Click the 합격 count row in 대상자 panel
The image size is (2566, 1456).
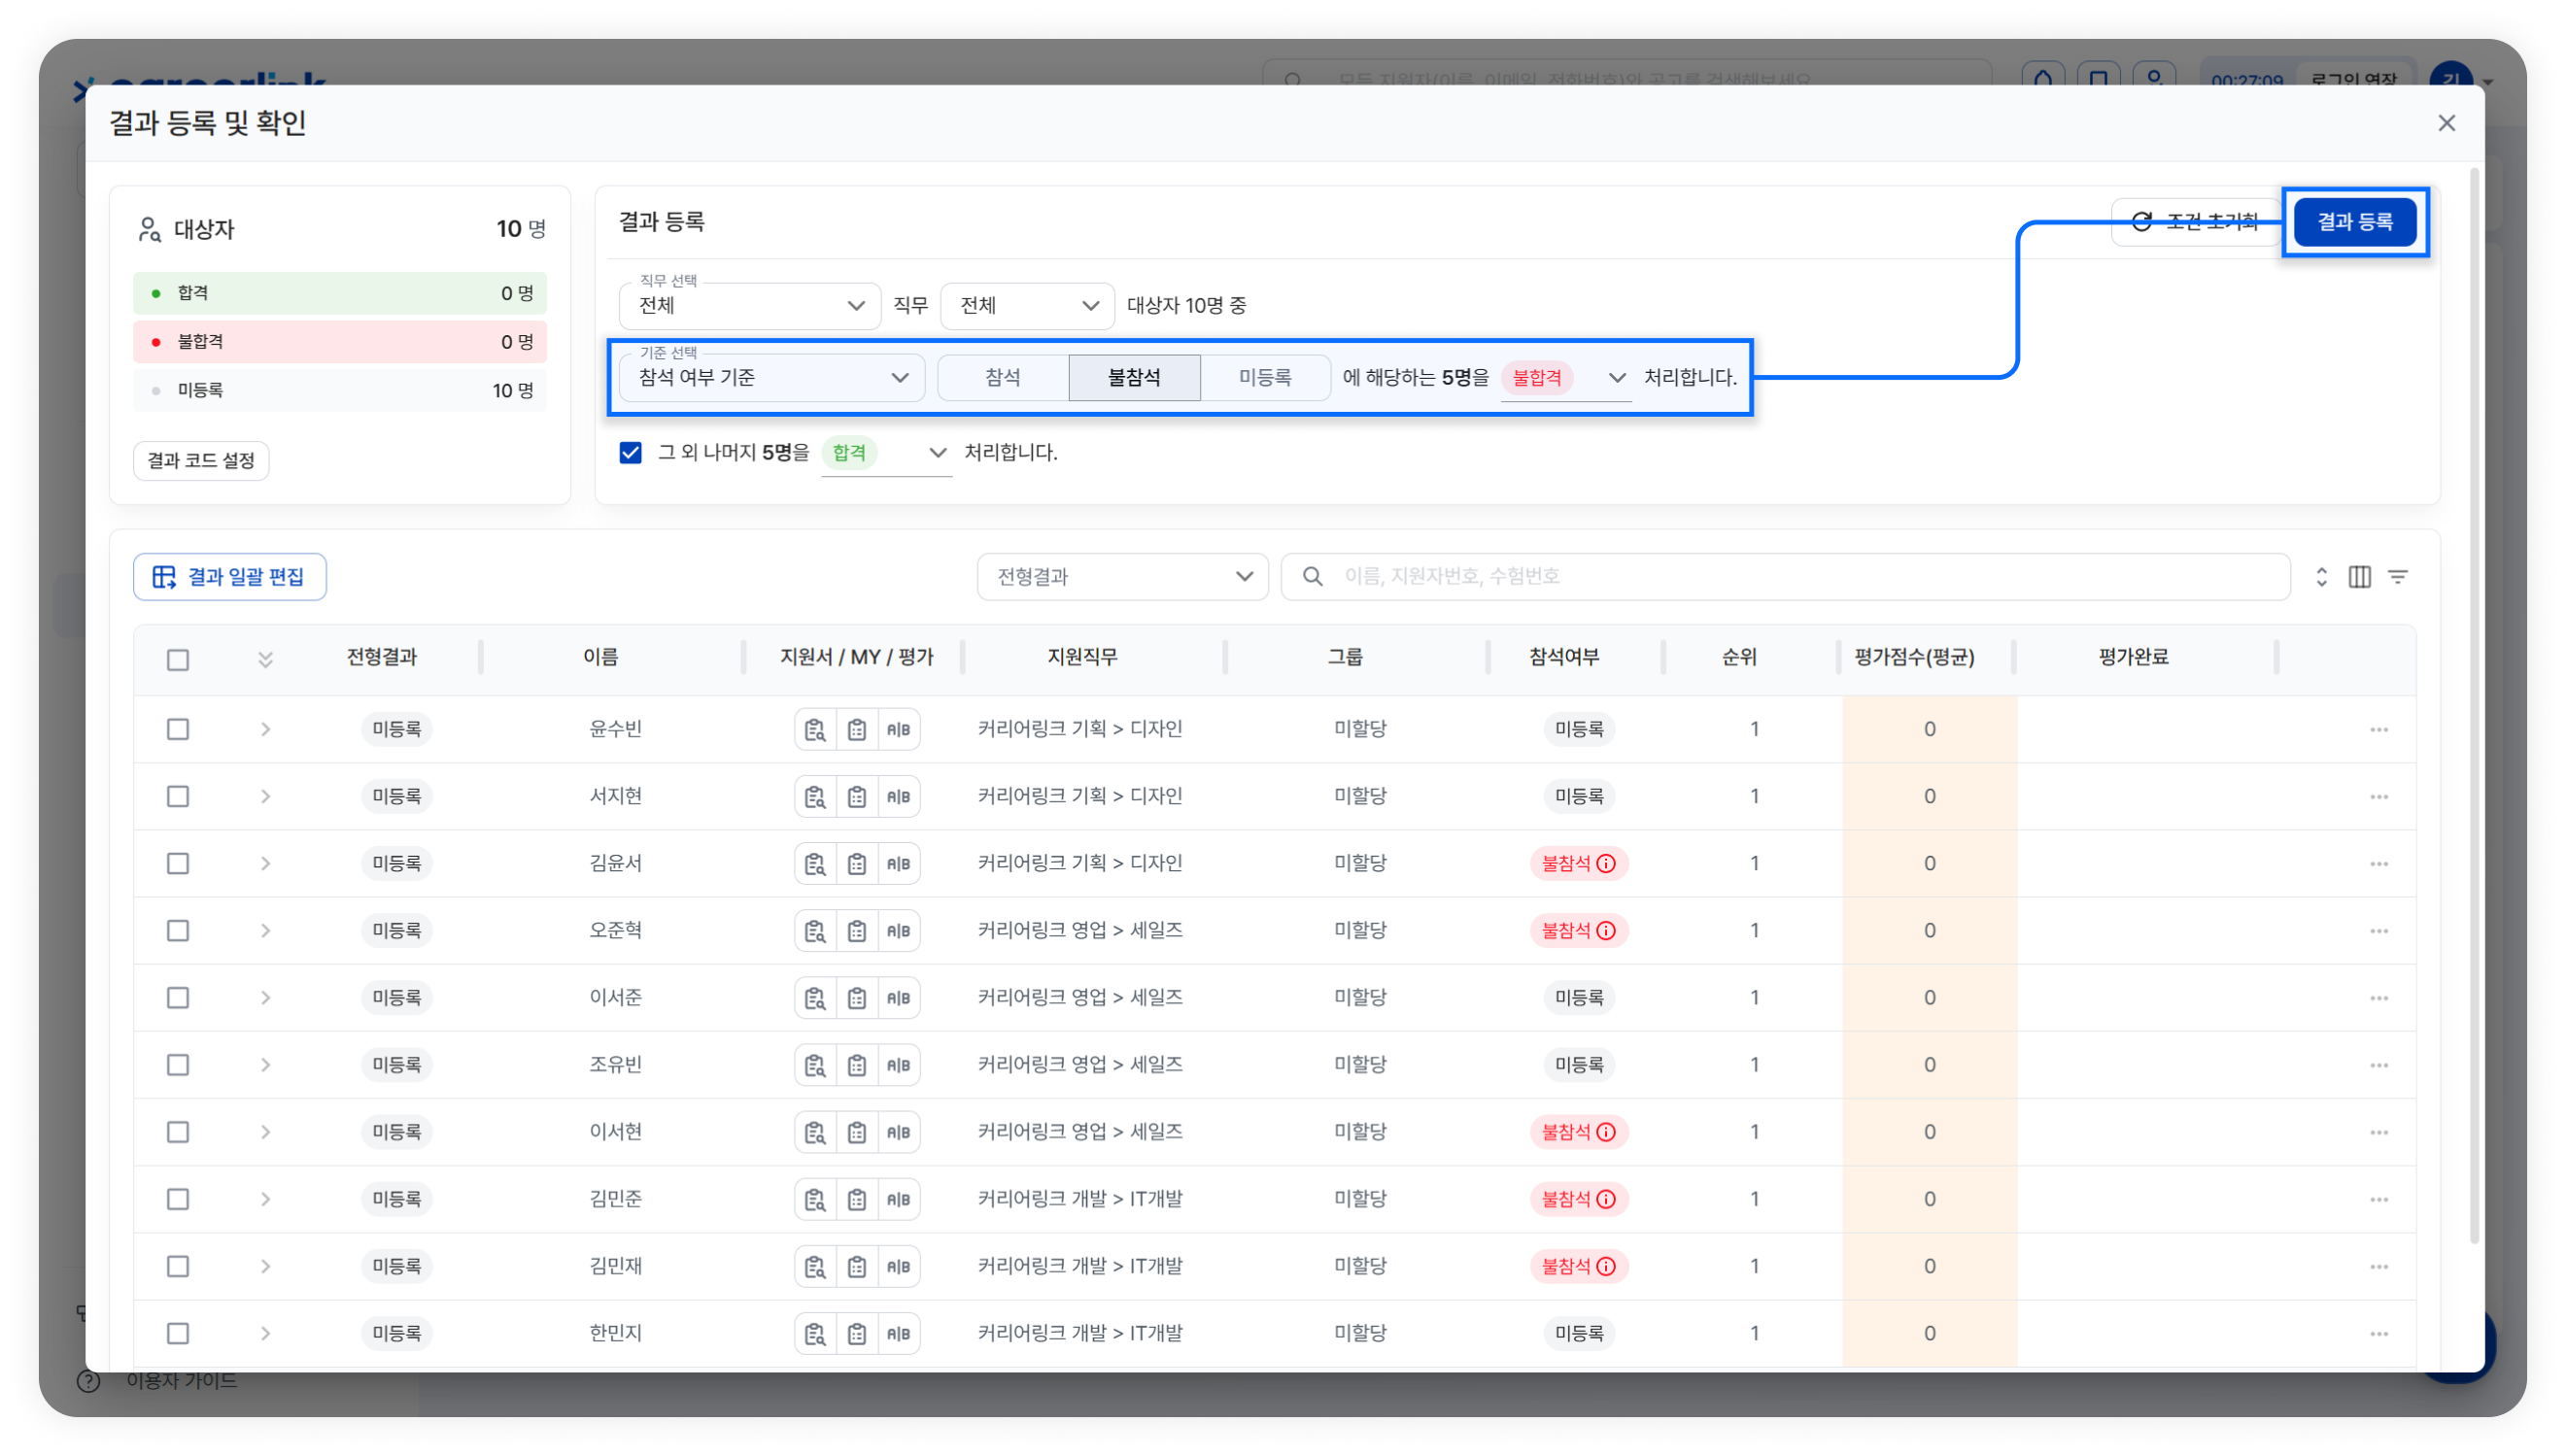click(x=340, y=293)
